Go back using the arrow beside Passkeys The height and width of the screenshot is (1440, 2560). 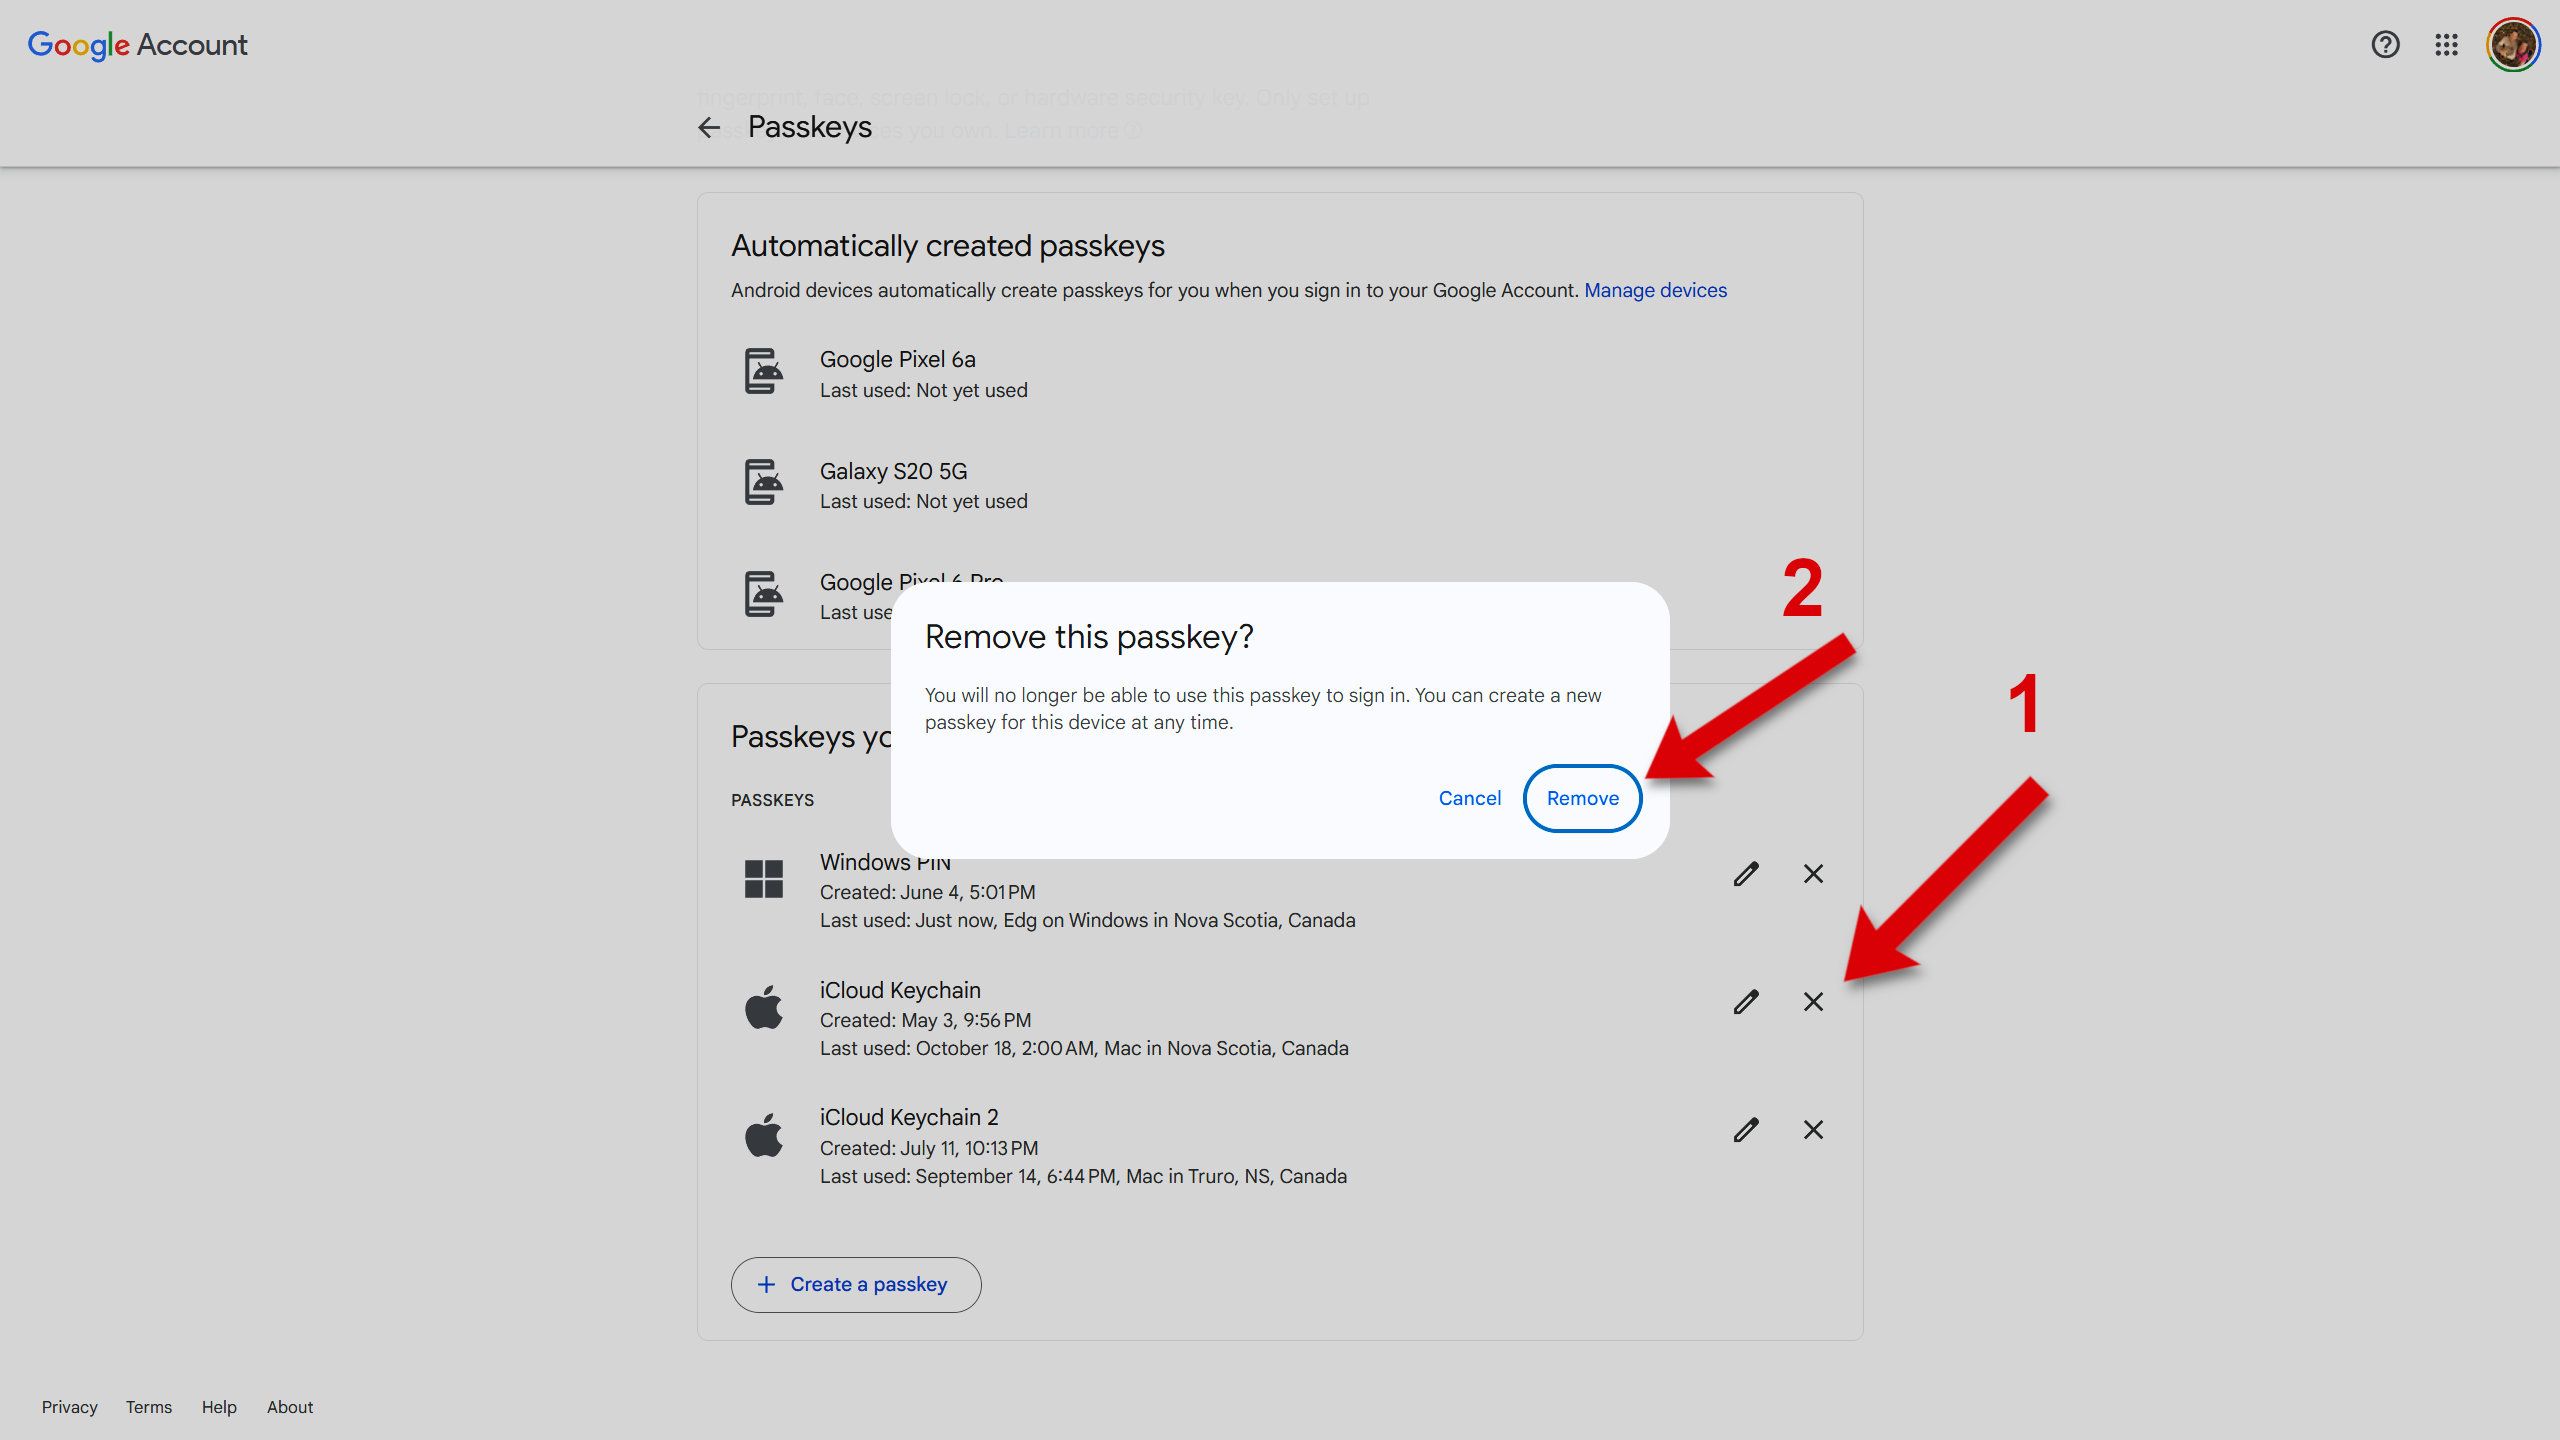(709, 127)
